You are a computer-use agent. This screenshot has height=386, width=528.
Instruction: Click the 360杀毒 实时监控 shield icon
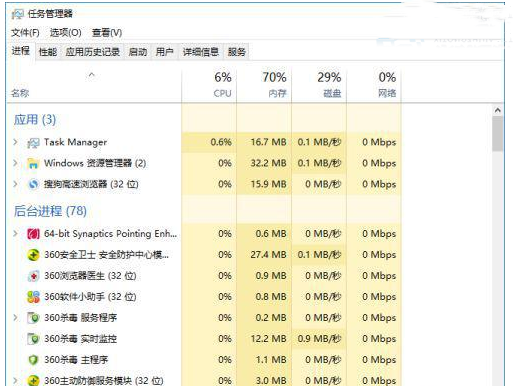(x=33, y=339)
